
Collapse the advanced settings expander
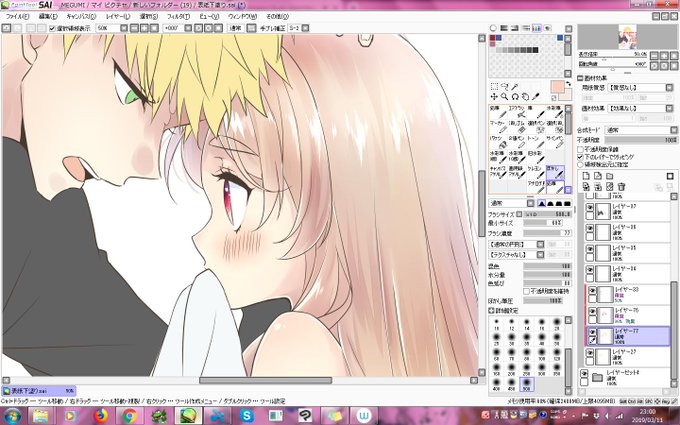click(x=492, y=311)
